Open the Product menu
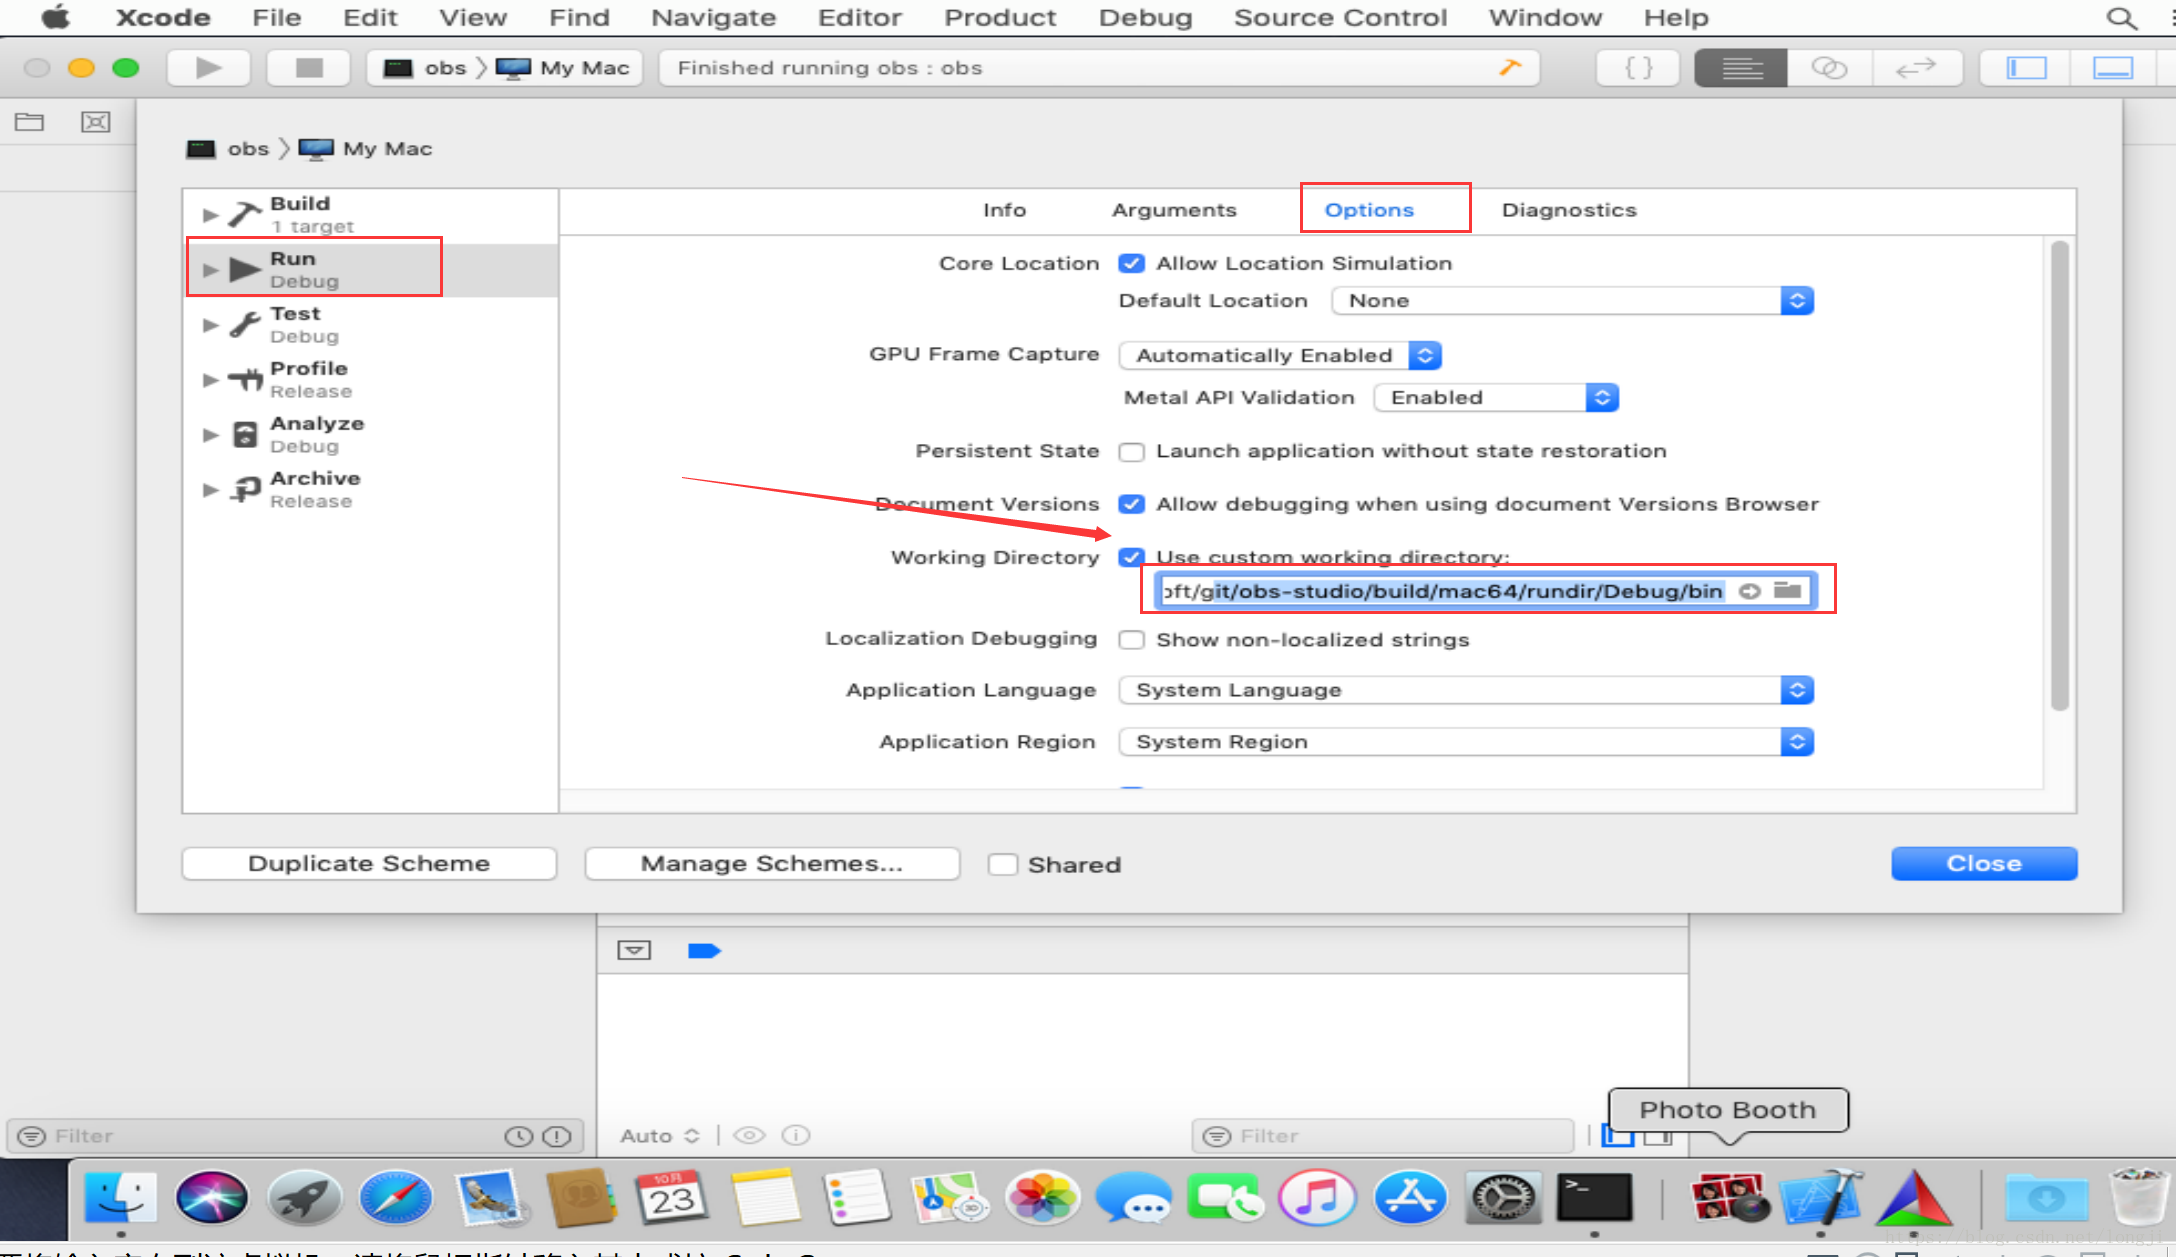This screenshot has height=1257, width=2176. tap(1000, 18)
